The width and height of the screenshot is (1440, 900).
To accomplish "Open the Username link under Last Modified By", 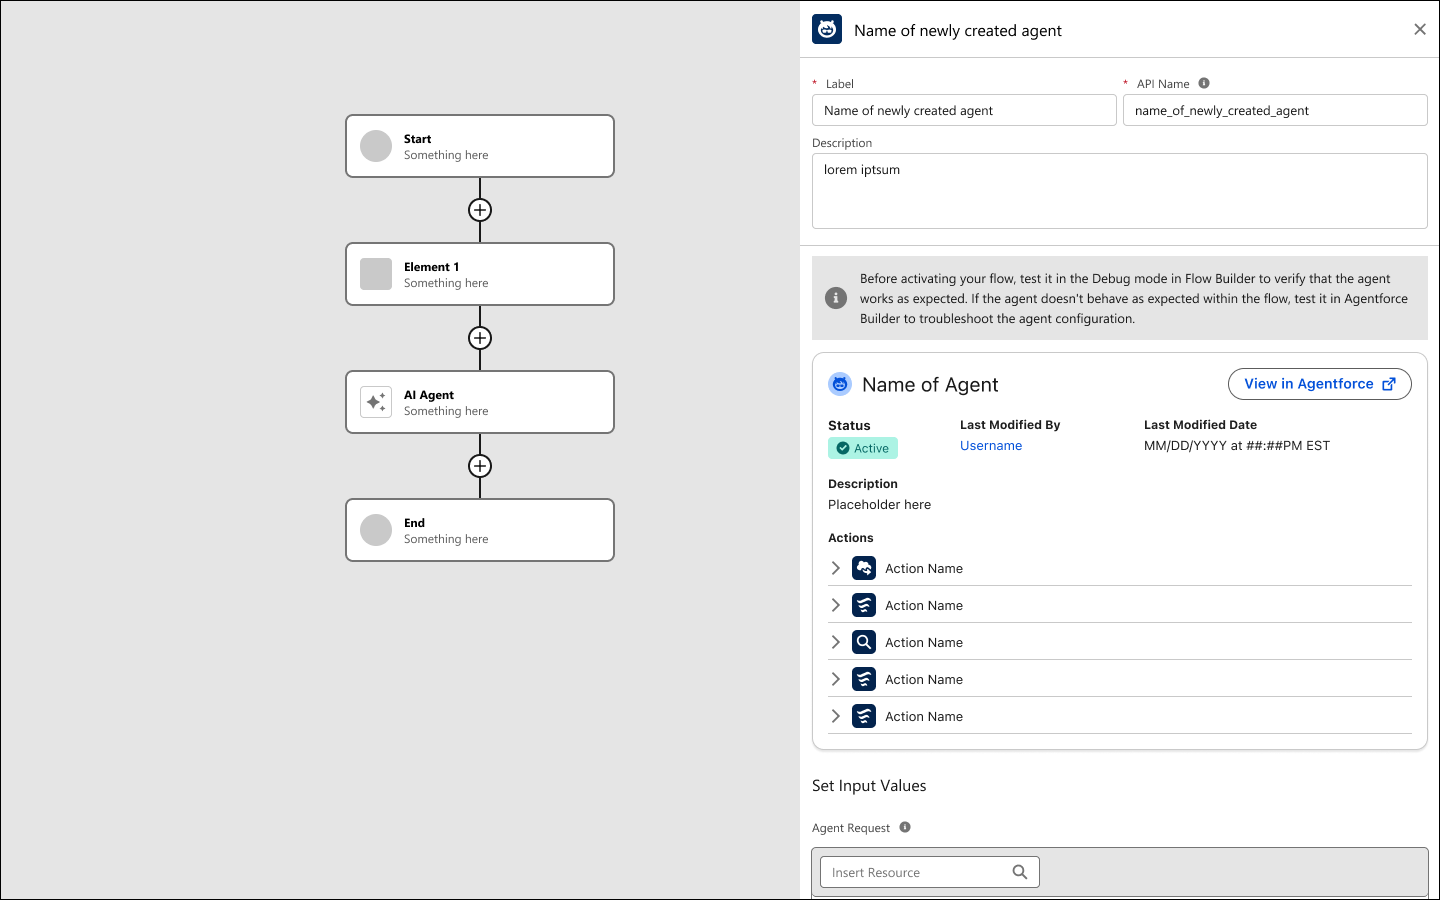I will [991, 446].
